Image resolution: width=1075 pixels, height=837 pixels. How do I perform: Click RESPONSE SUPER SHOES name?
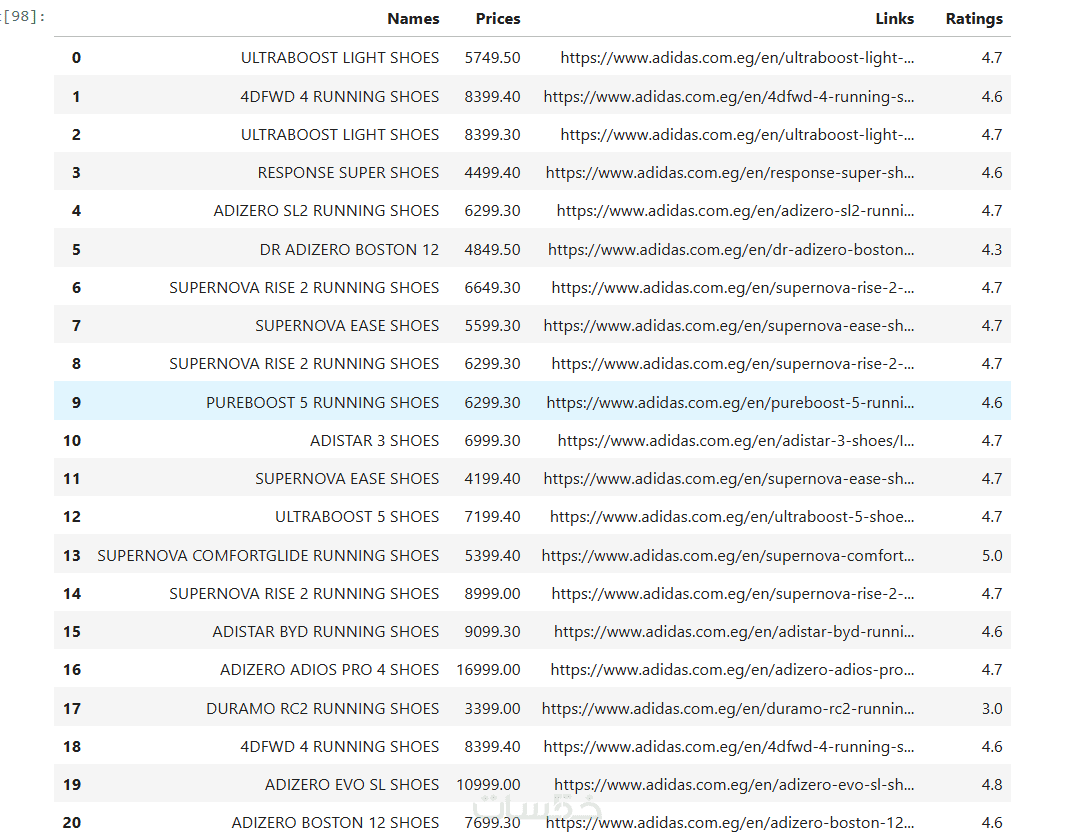click(348, 173)
